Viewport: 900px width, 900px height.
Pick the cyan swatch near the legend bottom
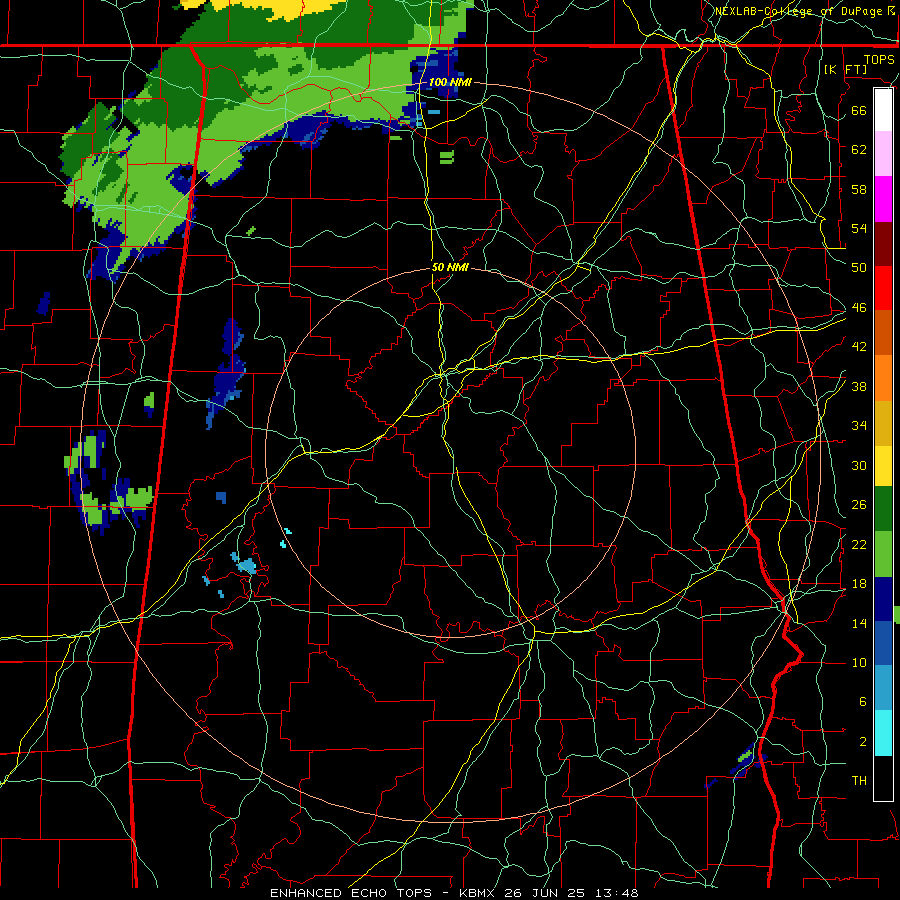tap(883, 733)
